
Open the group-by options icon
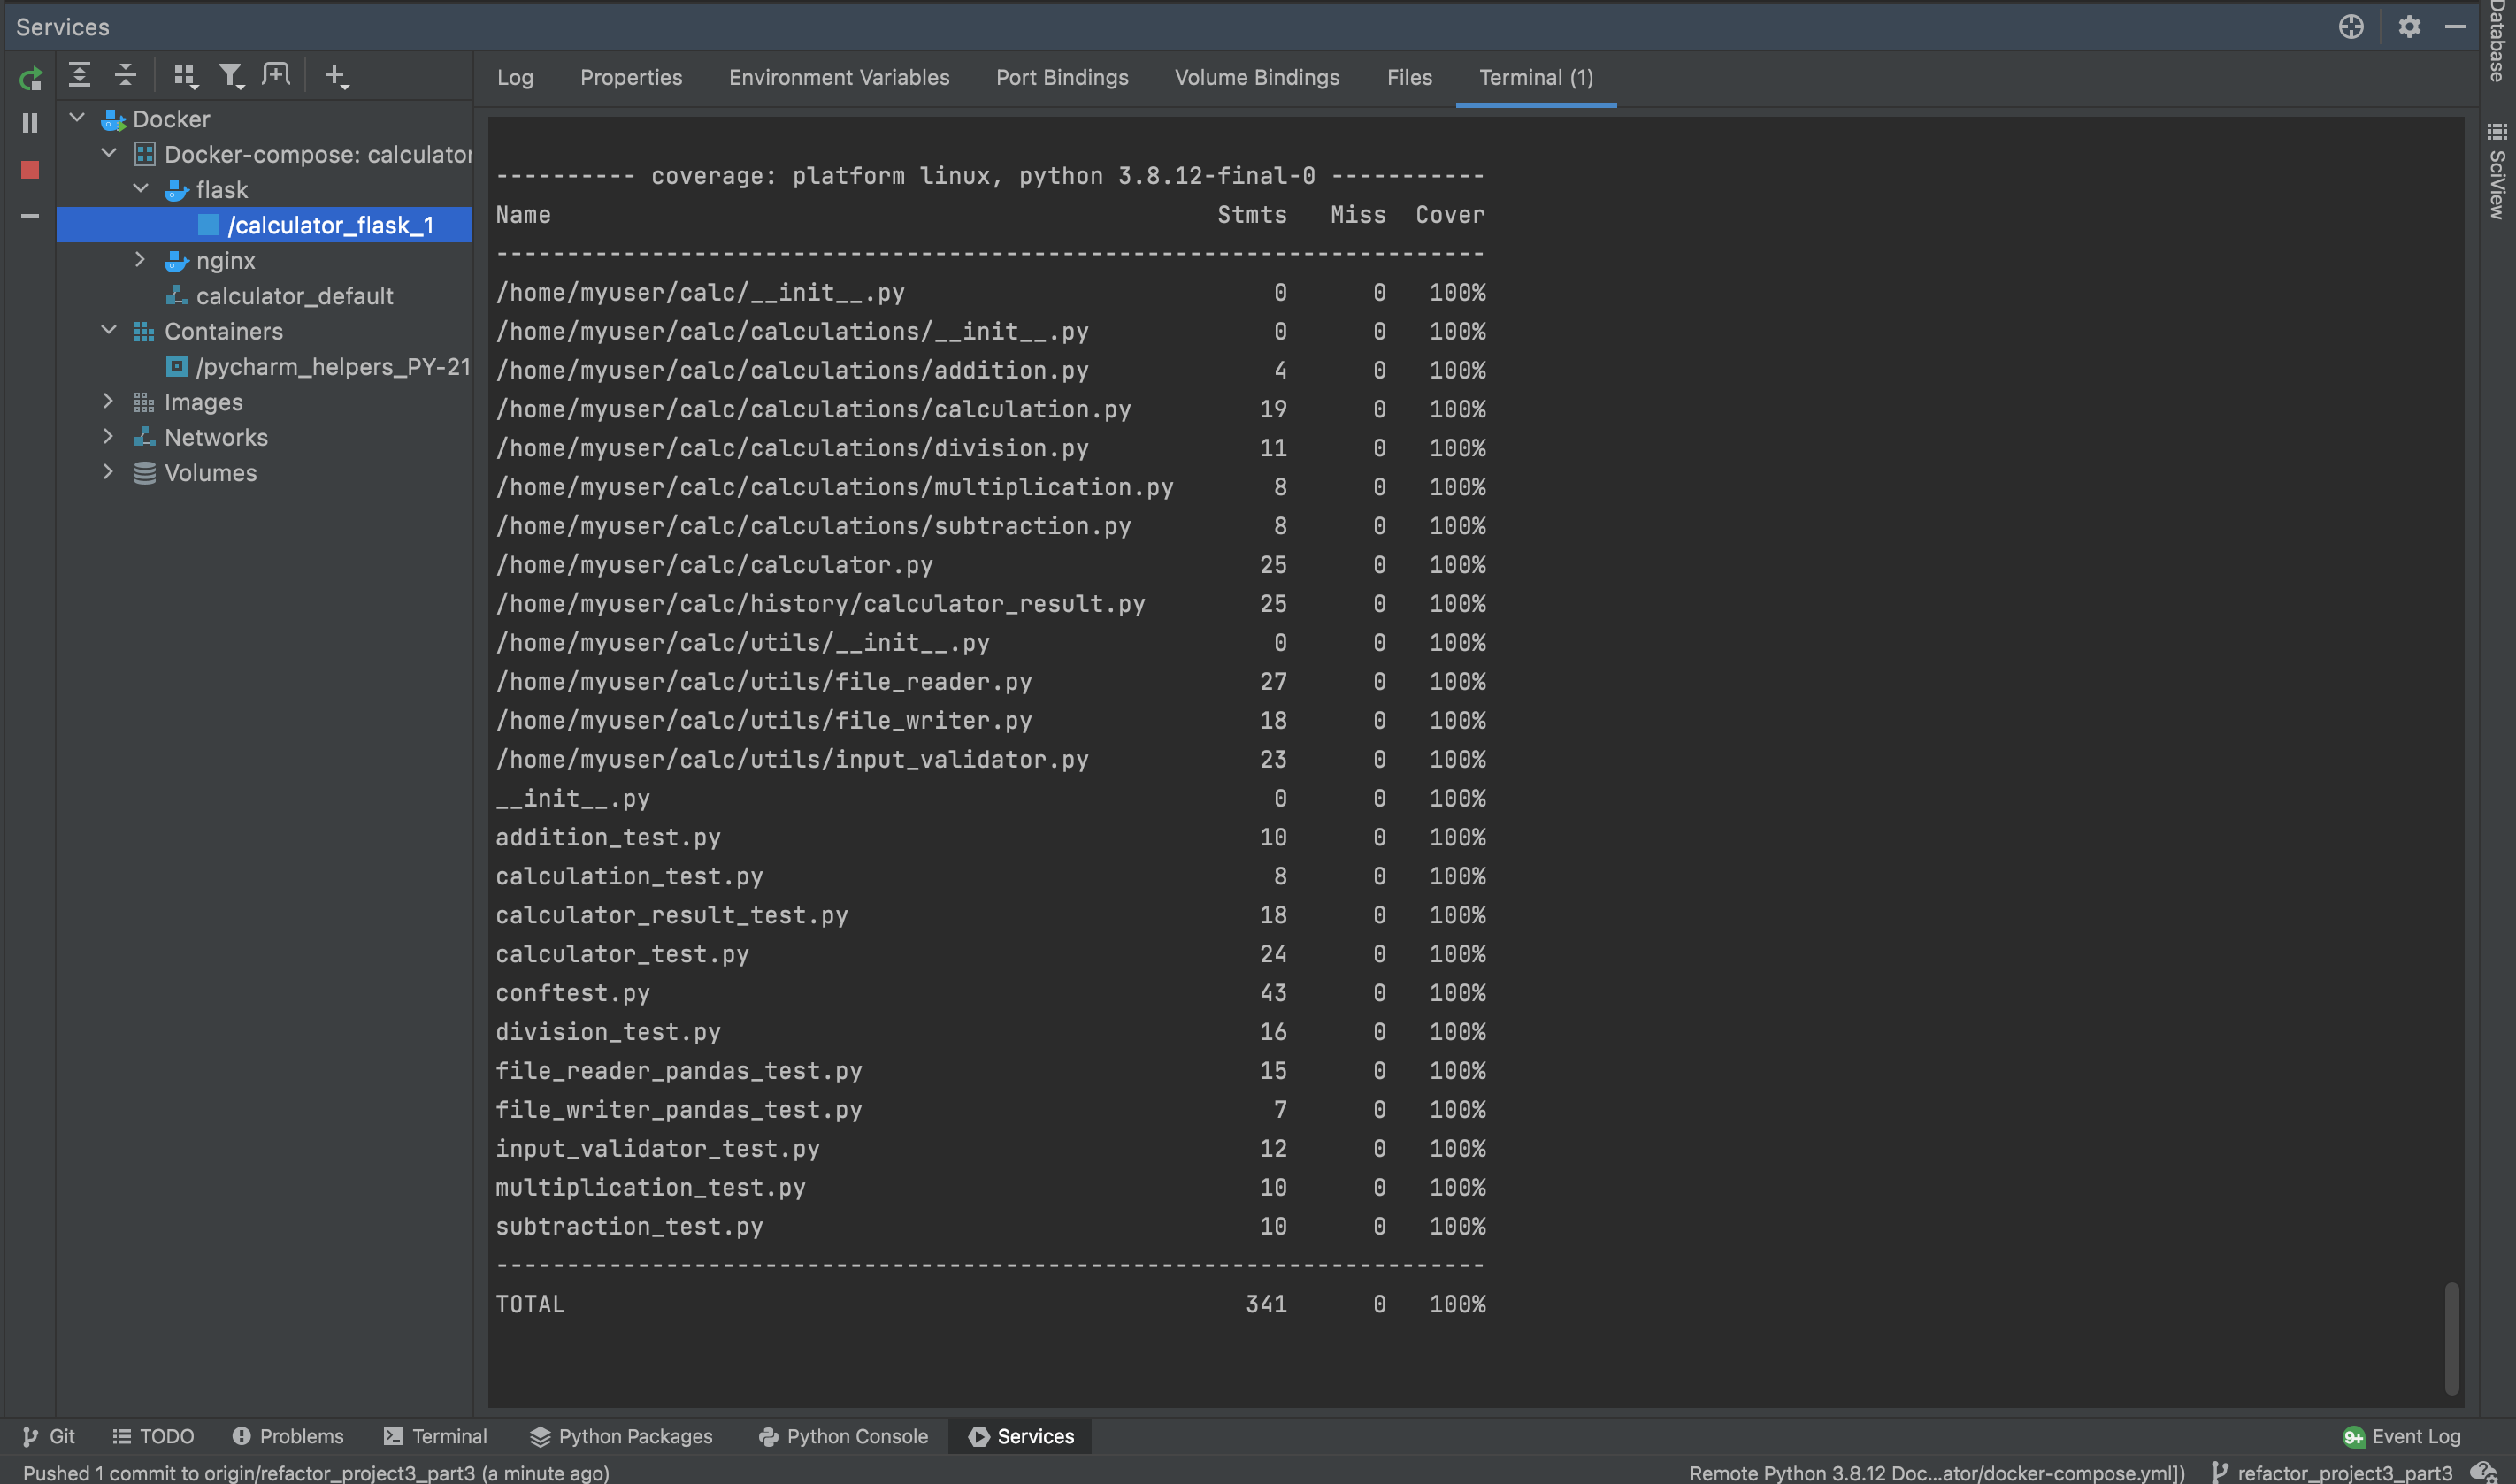pos(185,75)
